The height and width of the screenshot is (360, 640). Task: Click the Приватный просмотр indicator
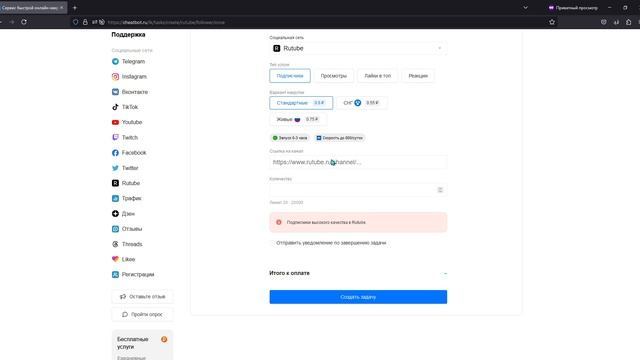pos(573,8)
